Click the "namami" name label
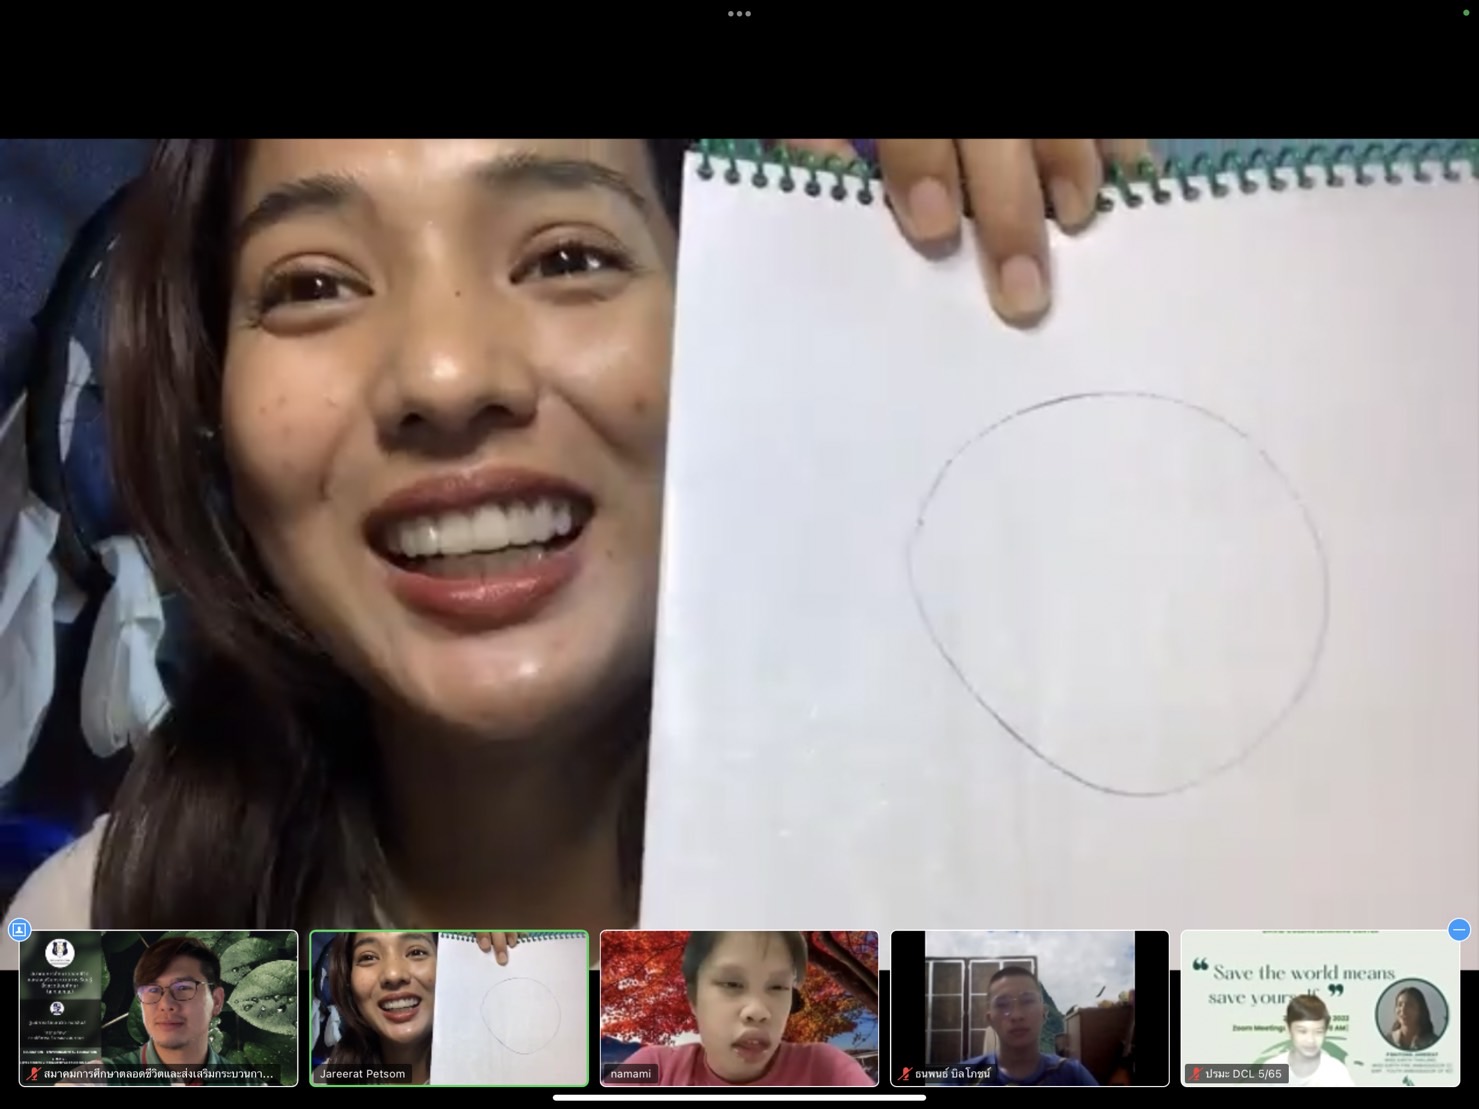 (631, 1074)
